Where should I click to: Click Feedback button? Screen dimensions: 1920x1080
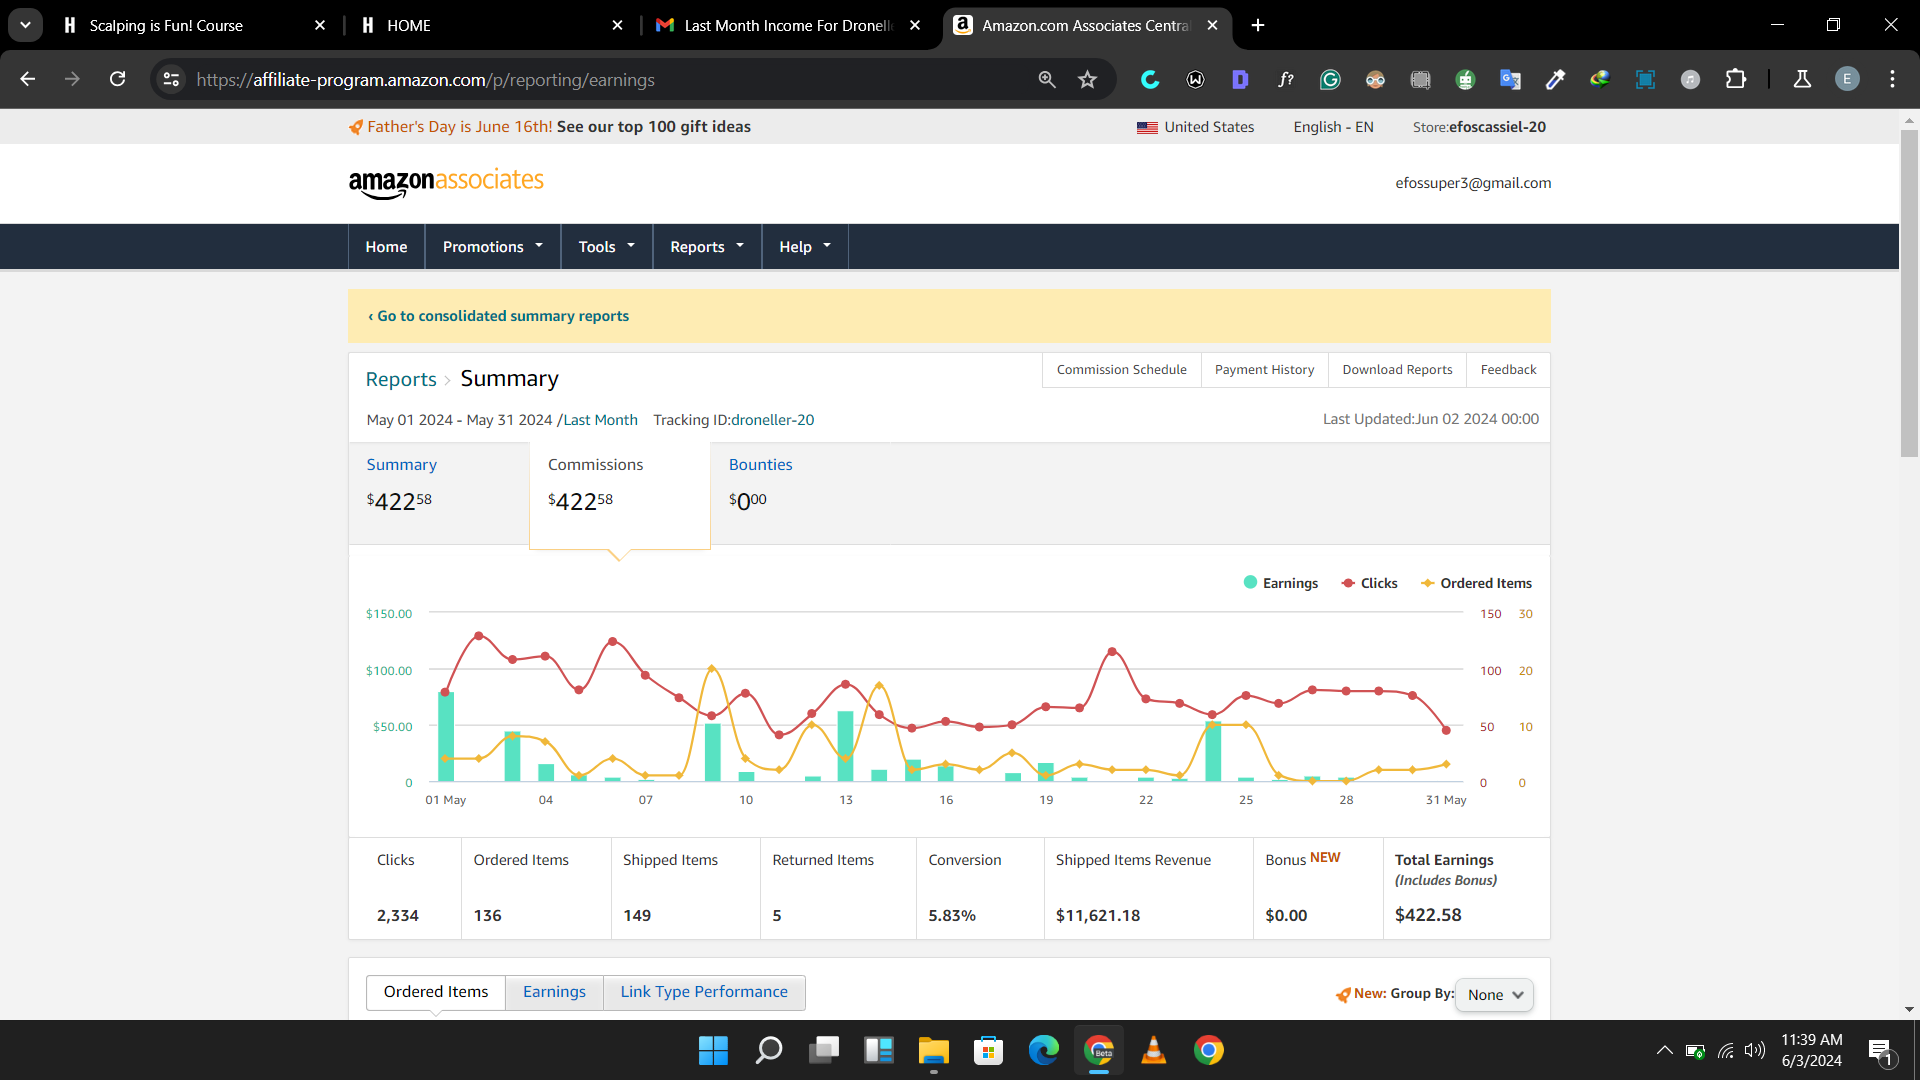coord(1508,370)
